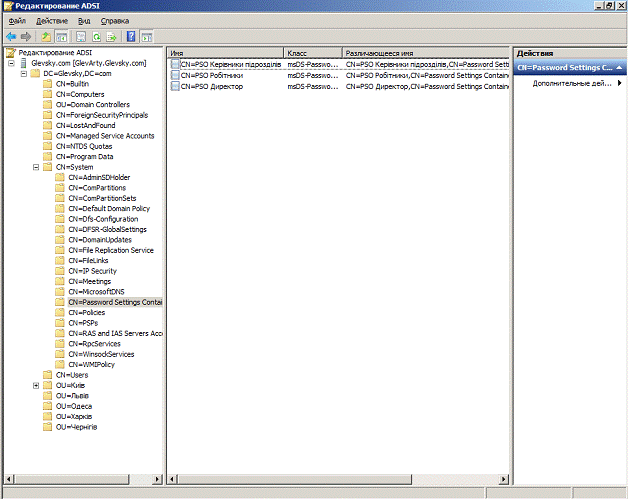The image size is (628, 499).
Task: Click the Export list toolbar icon
Action: pyautogui.click(x=113, y=36)
